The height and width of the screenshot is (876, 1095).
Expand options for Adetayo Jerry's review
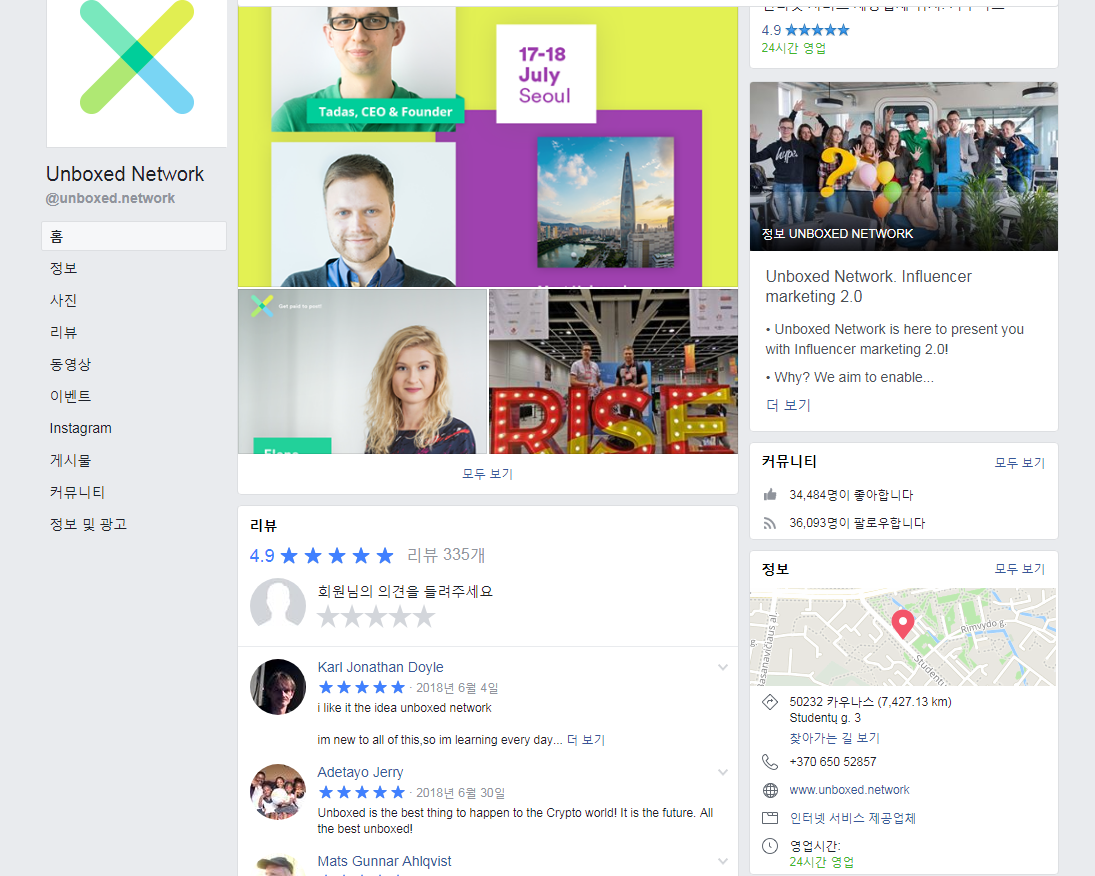pos(723,772)
